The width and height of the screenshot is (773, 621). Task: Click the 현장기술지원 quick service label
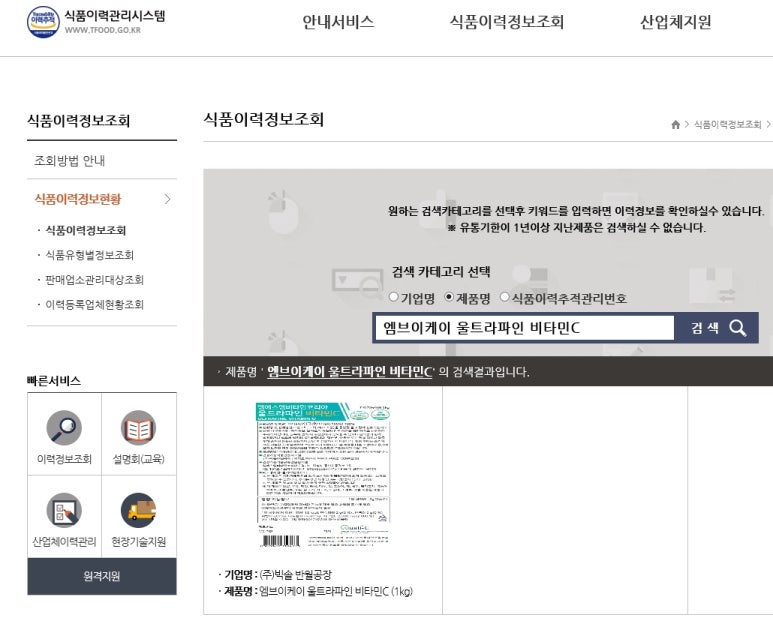[139, 542]
